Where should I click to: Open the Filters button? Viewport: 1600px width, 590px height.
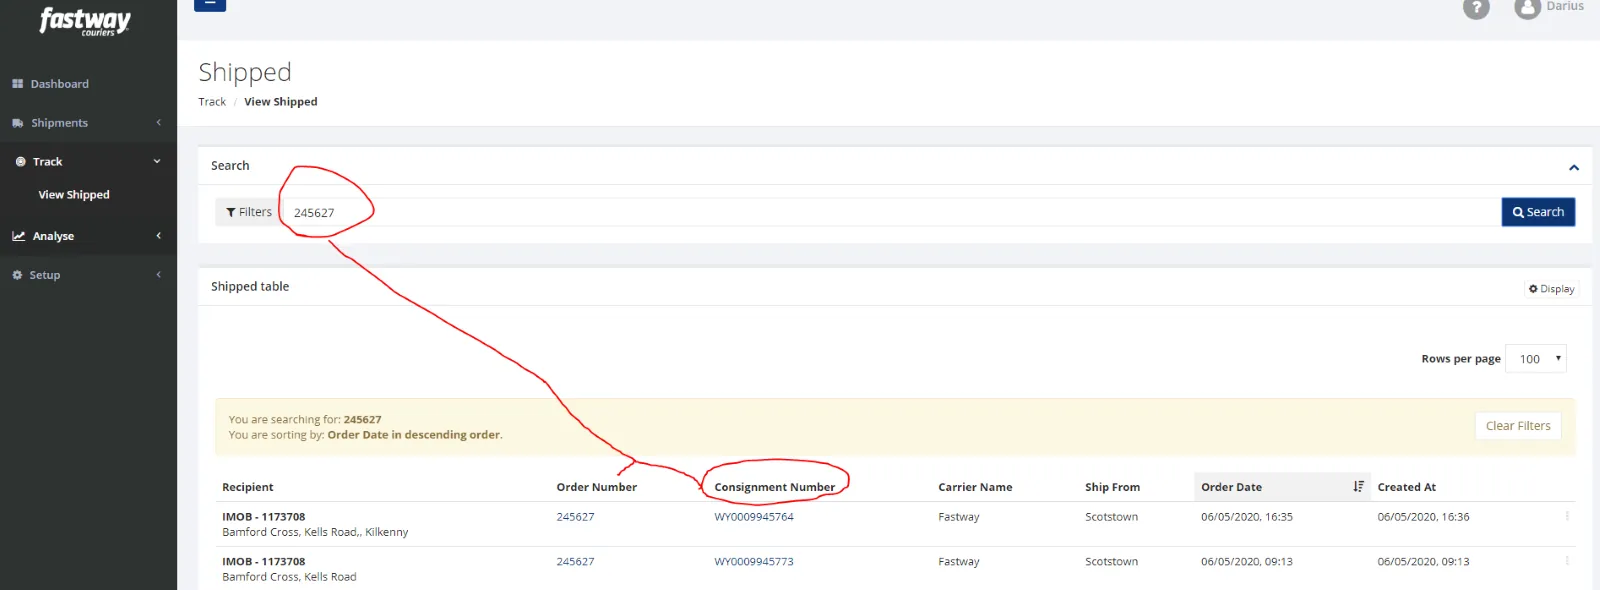[249, 212]
